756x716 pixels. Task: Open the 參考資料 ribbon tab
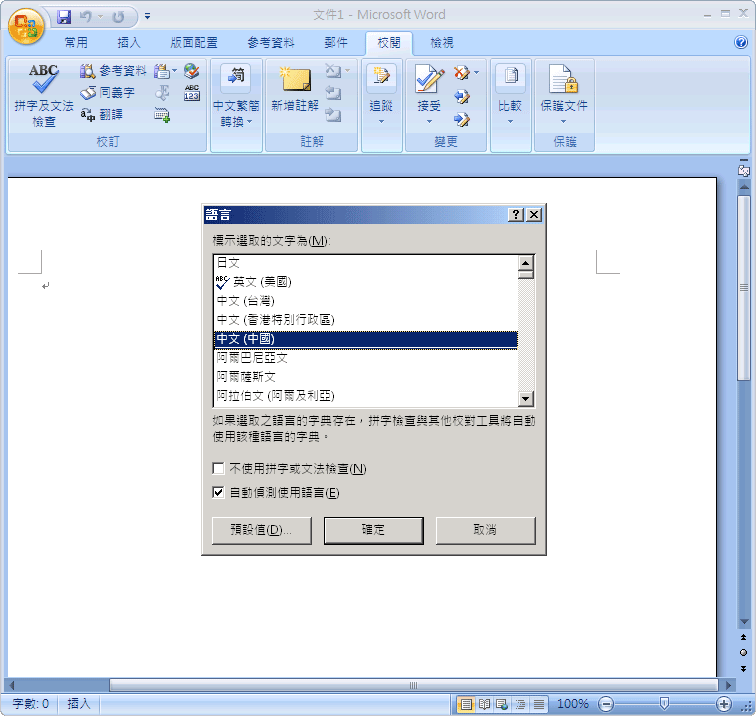270,43
